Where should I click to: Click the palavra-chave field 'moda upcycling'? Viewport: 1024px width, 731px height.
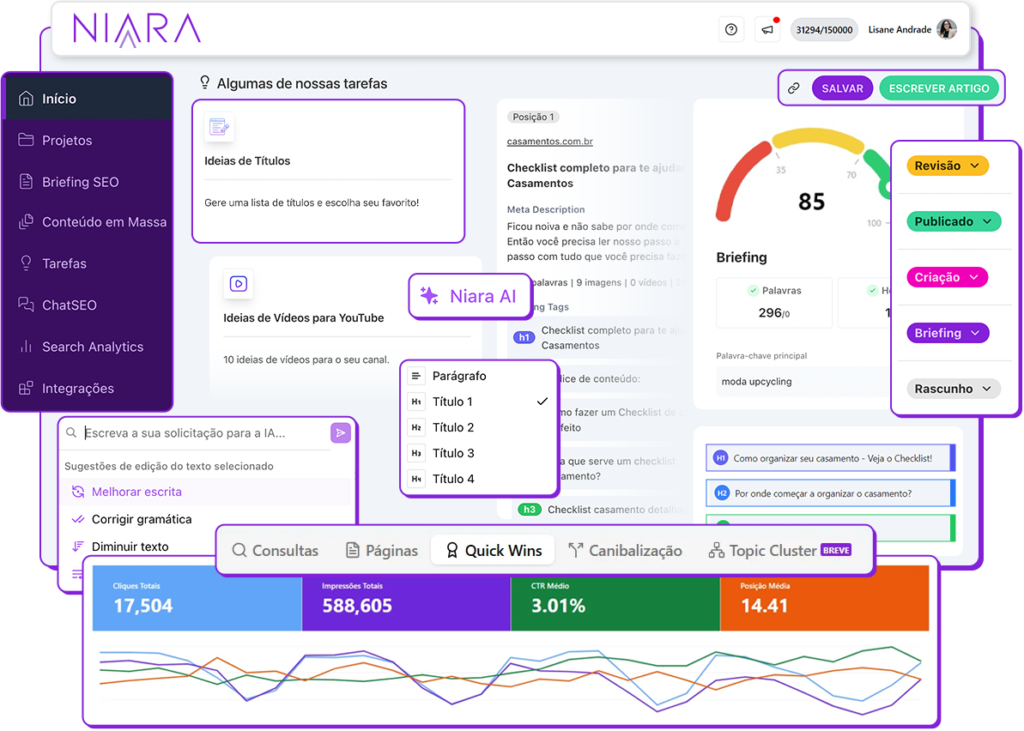click(x=804, y=382)
